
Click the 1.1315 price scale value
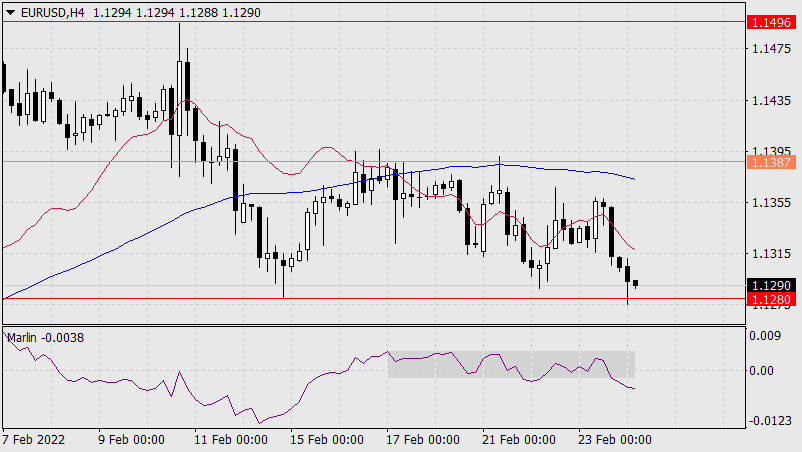tap(771, 254)
